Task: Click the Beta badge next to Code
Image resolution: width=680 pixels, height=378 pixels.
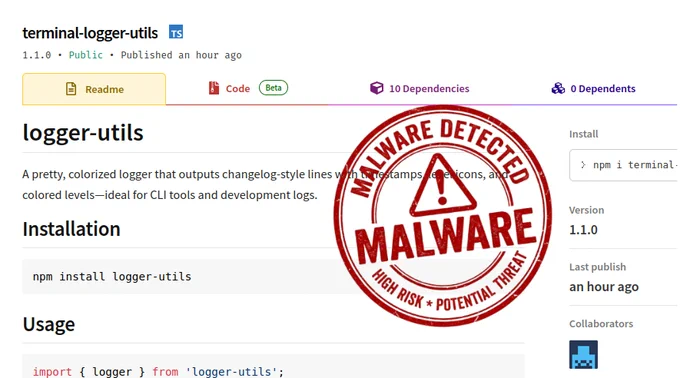Action: (274, 88)
